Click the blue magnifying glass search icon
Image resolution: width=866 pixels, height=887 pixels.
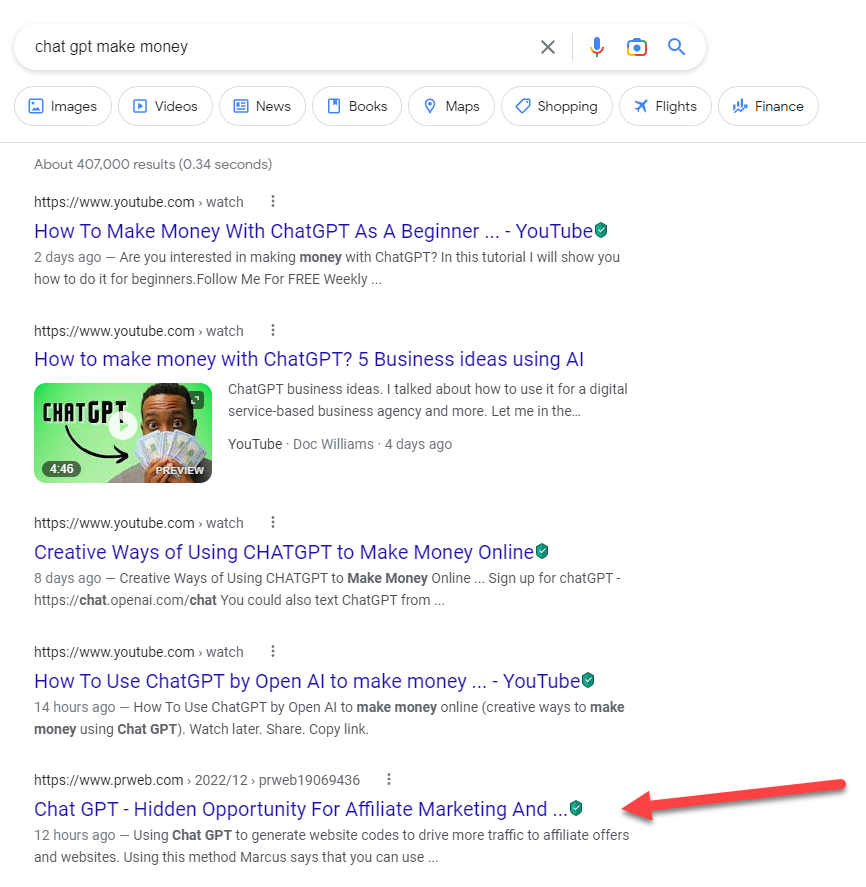(677, 46)
